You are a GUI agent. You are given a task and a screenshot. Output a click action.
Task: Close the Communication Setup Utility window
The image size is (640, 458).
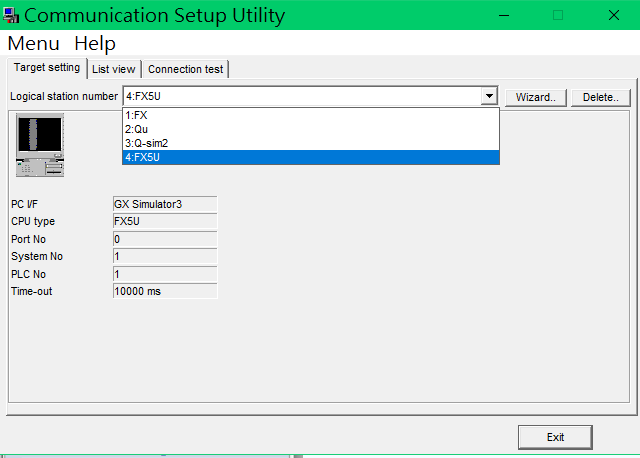(x=612, y=15)
